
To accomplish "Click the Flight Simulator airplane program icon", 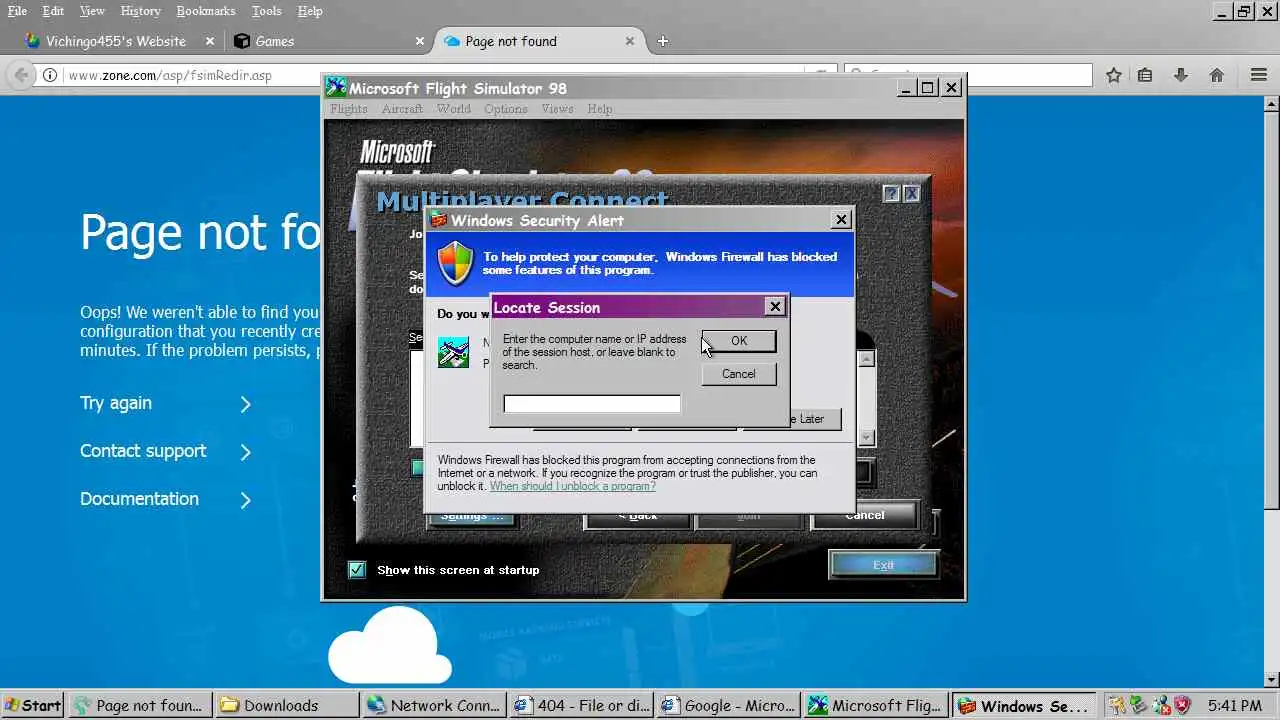I will click(x=453, y=352).
